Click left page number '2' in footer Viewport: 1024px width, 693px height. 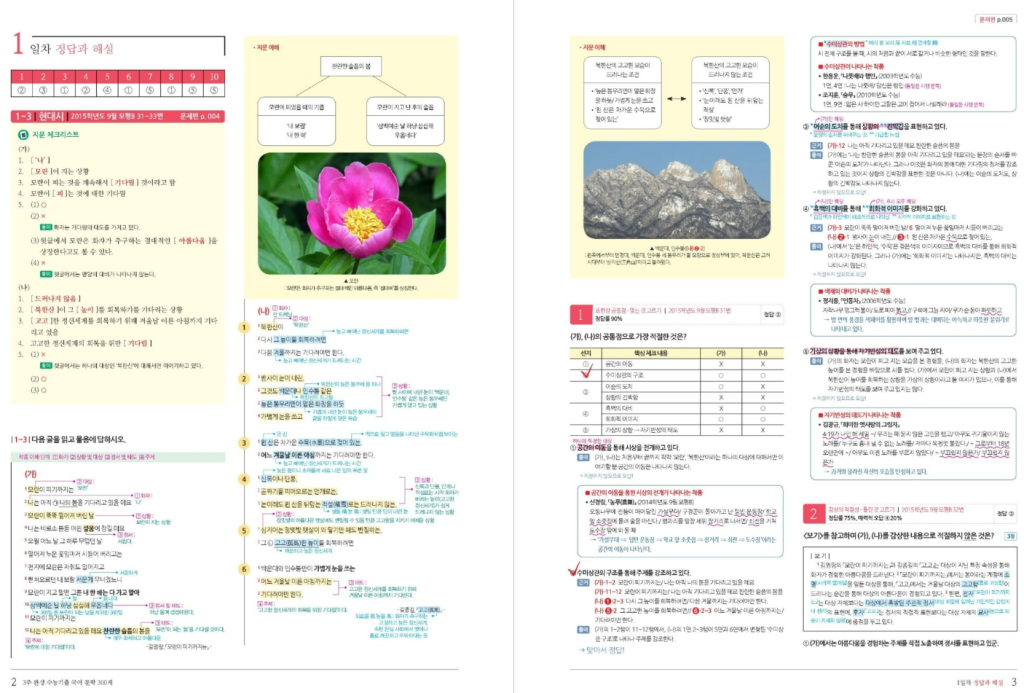tap(14, 682)
